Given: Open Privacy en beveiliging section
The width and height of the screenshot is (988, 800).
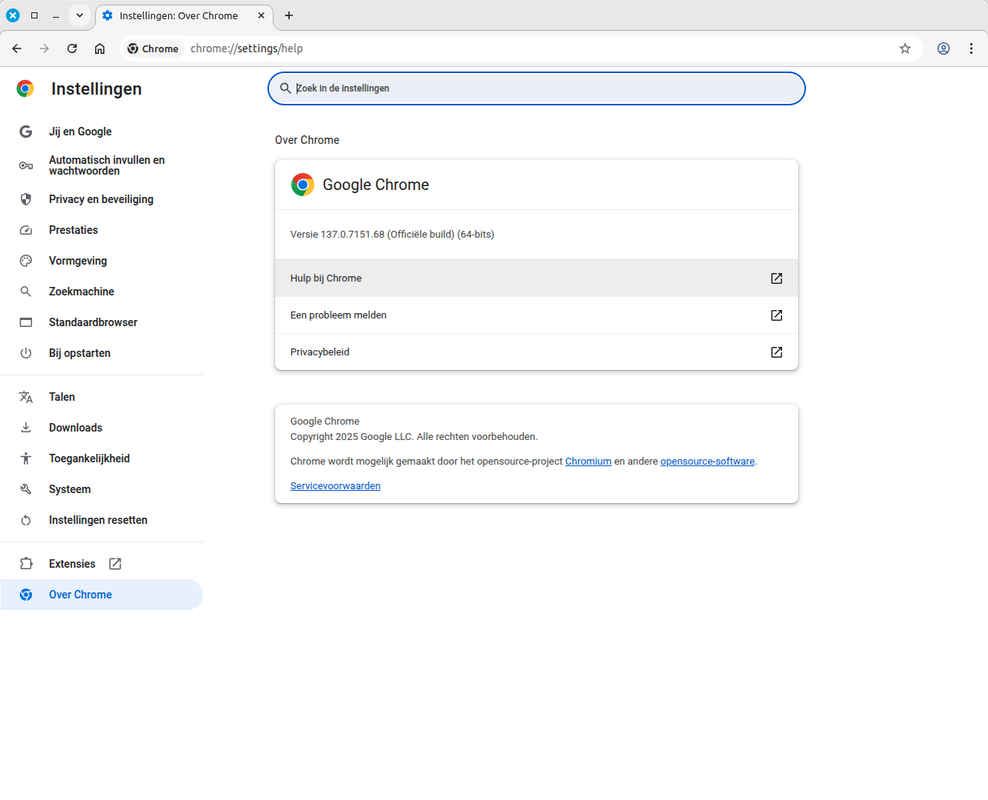Looking at the screenshot, I should tap(101, 199).
